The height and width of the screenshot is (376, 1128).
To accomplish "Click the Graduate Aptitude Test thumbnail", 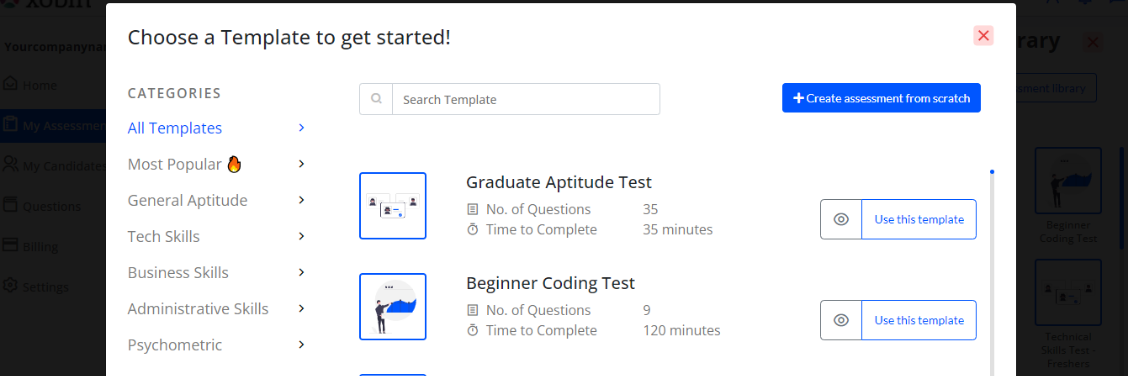I will pyautogui.click(x=393, y=206).
